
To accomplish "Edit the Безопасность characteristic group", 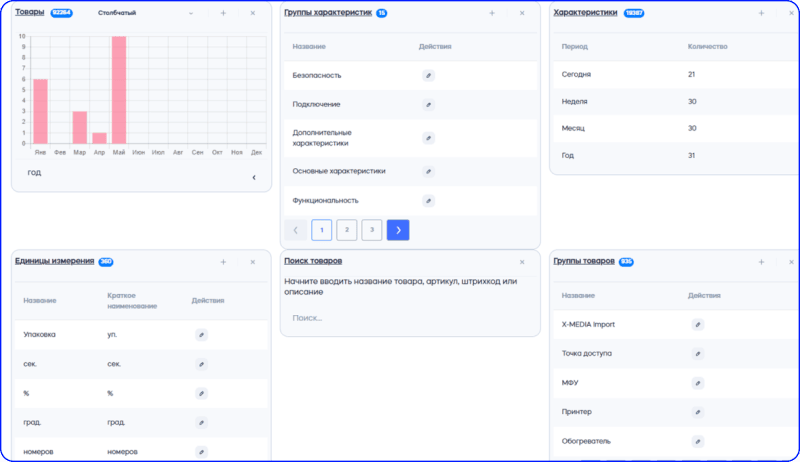I will (x=429, y=75).
